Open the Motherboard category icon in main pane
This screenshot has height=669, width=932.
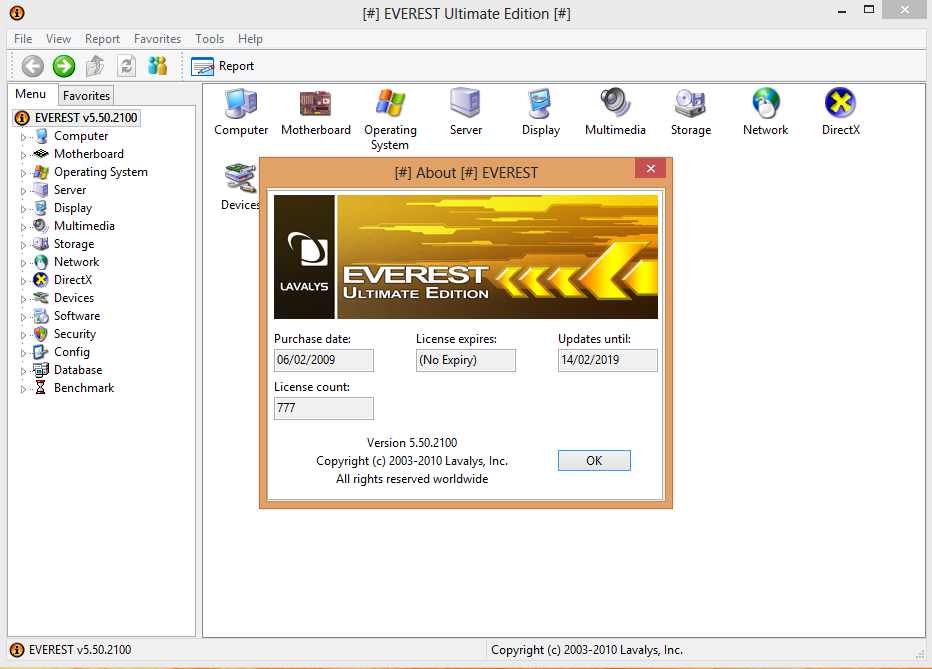click(x=316, y=103)
